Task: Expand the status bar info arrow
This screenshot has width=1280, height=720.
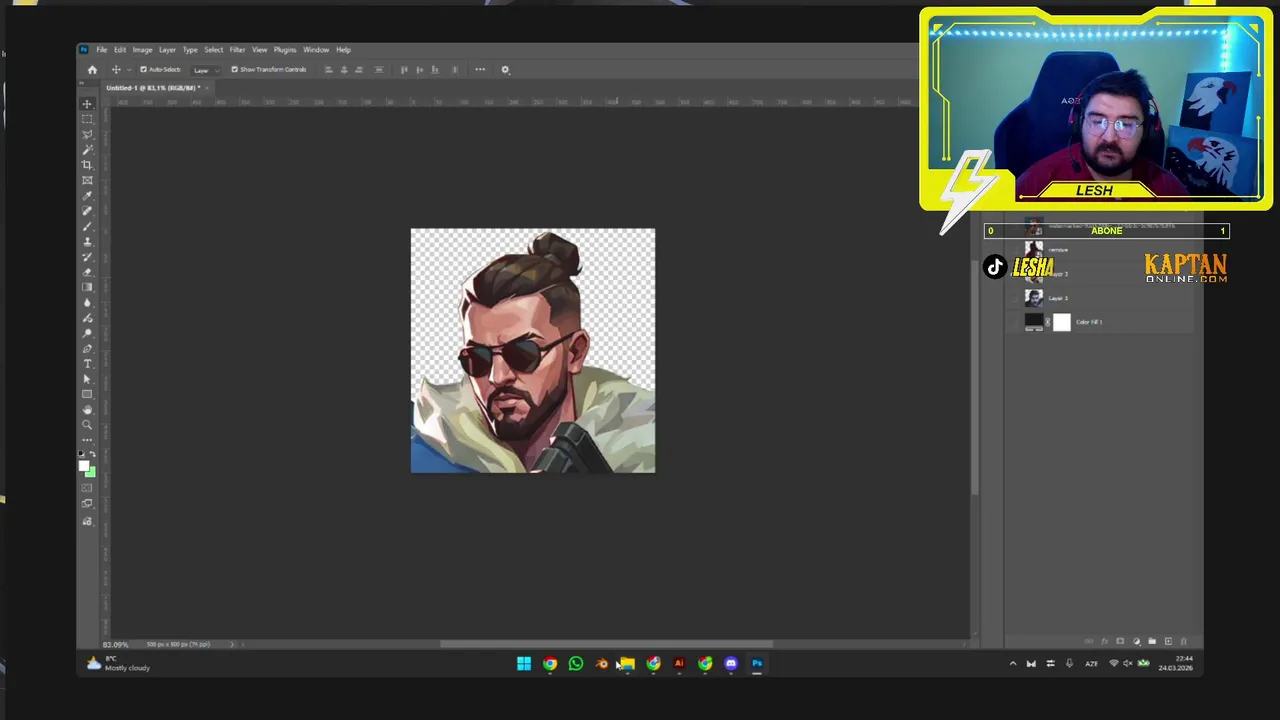Action: pyautogui.click(x=232, y=644)
